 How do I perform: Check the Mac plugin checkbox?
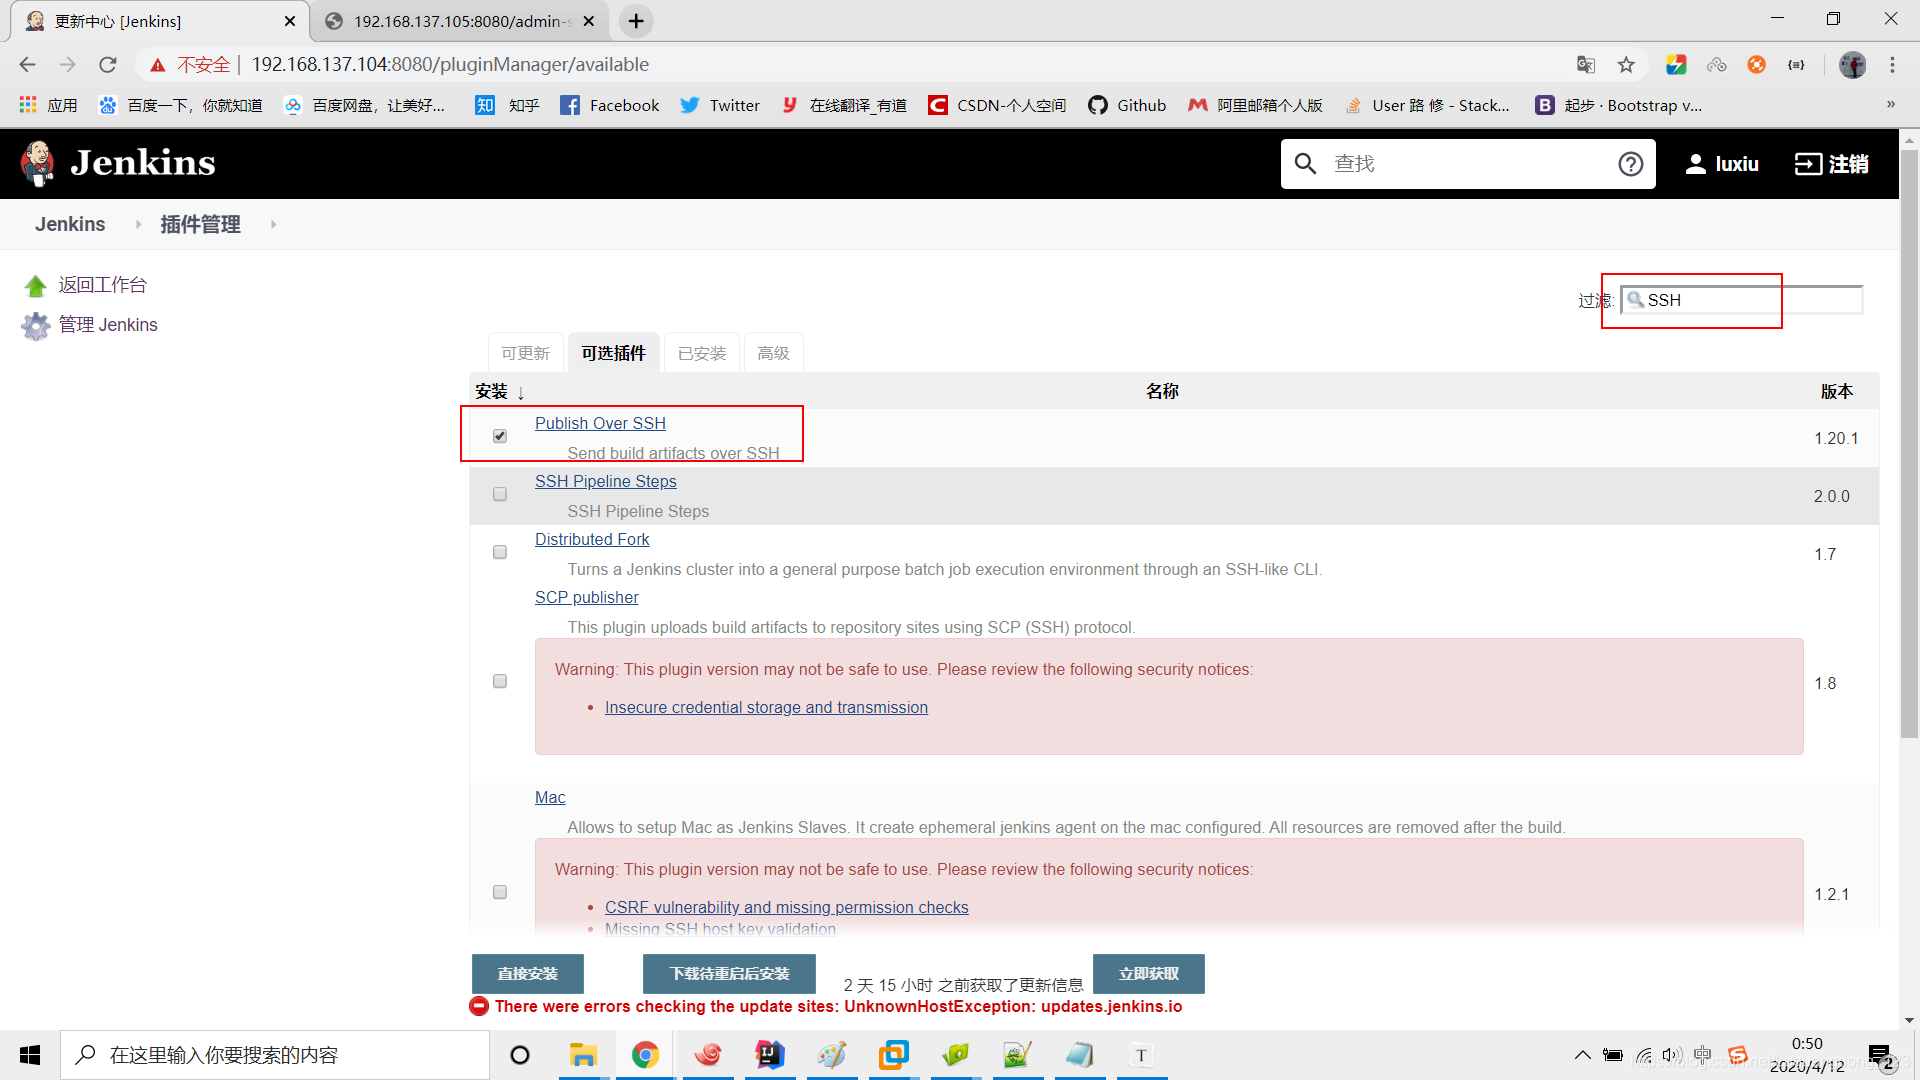click(x=500, y=892)
